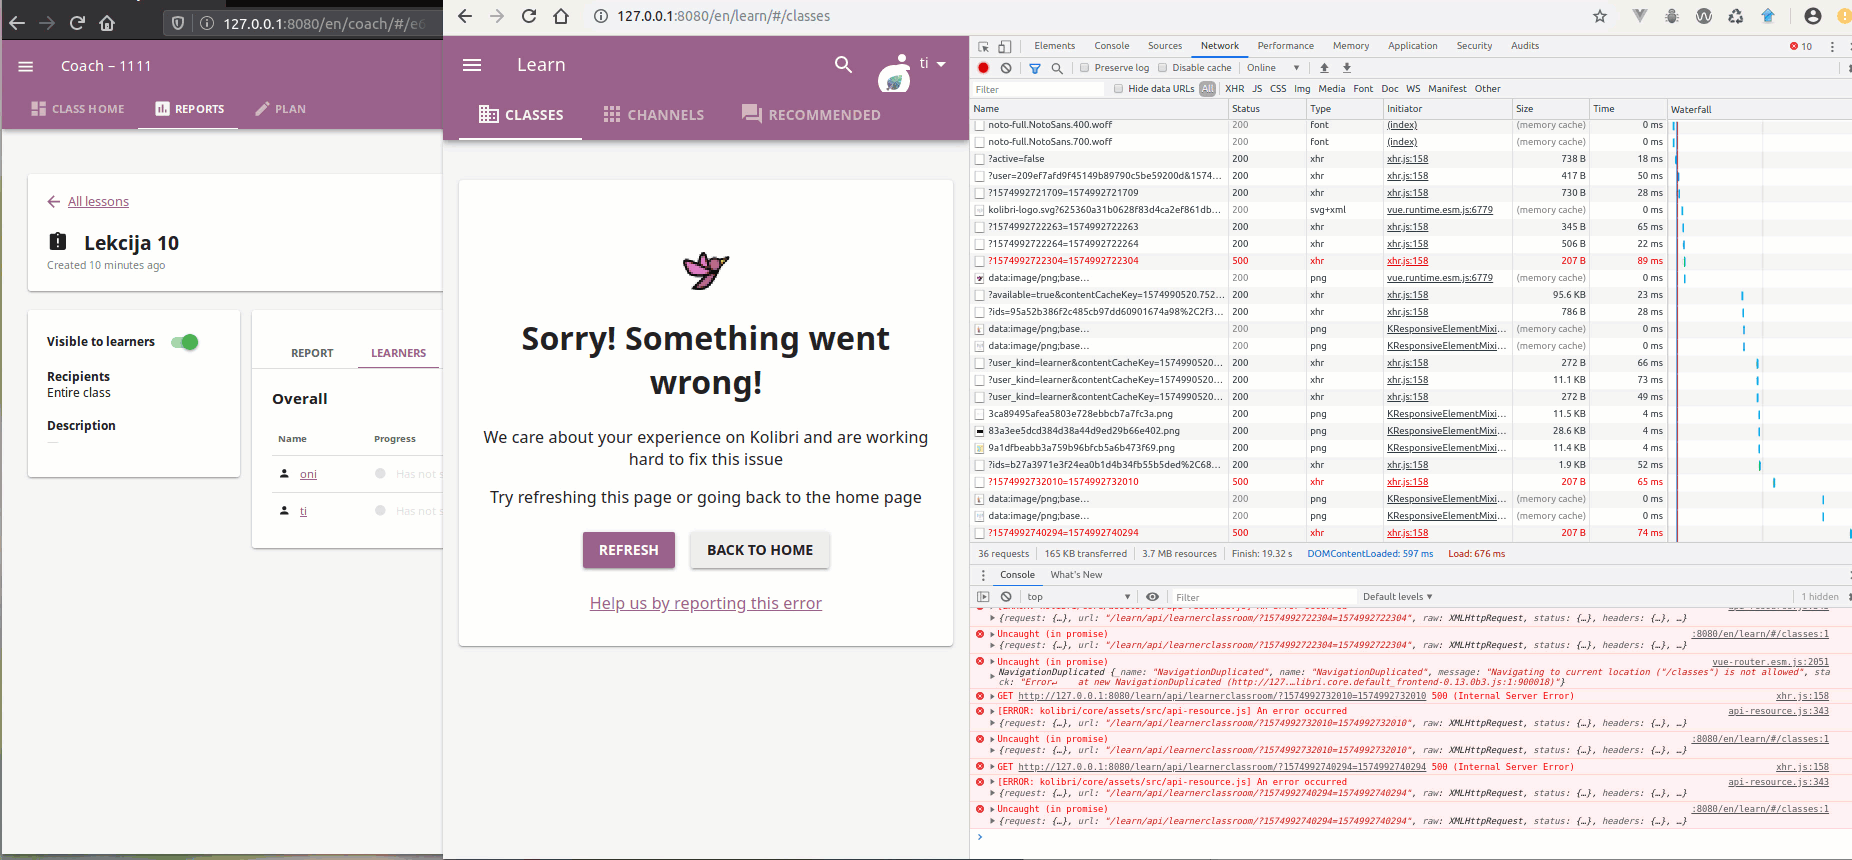Expand the NavigationDuplicated uncaught error entry
Viewport: 1852px width, 860px height.
click(993, 662)
